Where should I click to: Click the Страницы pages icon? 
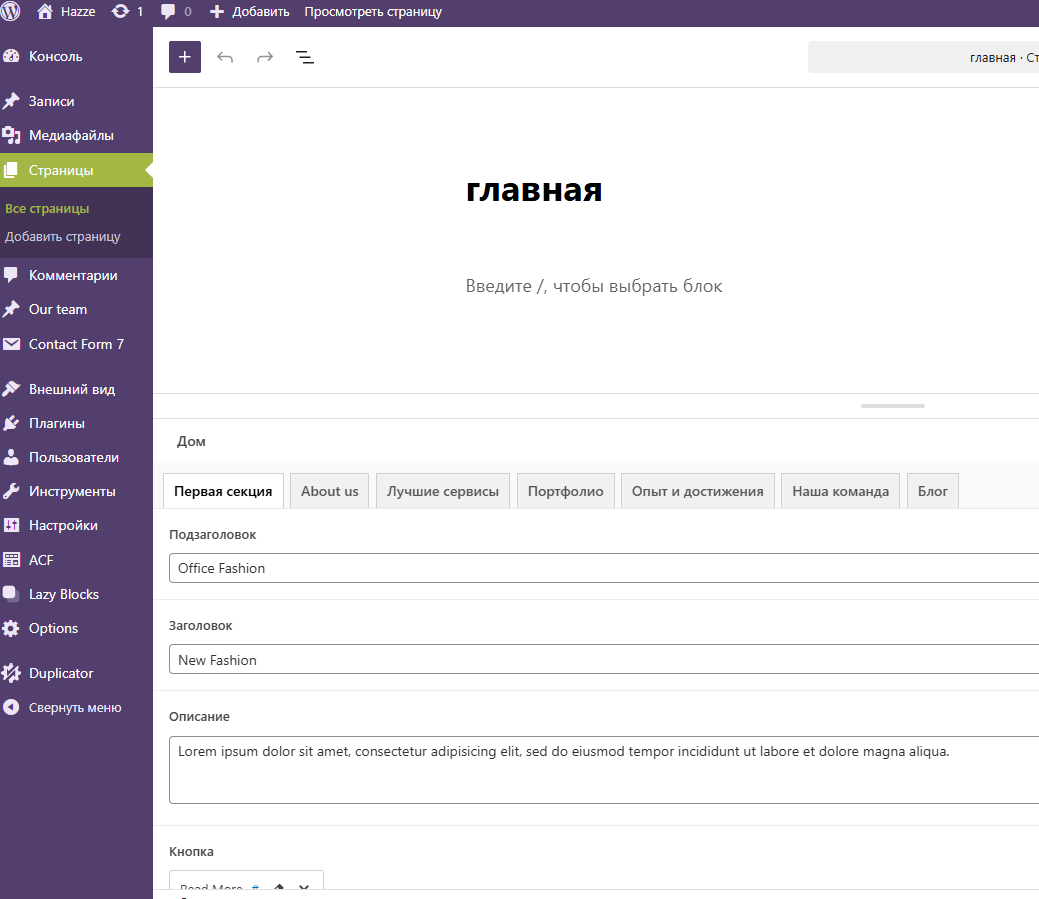11,170
